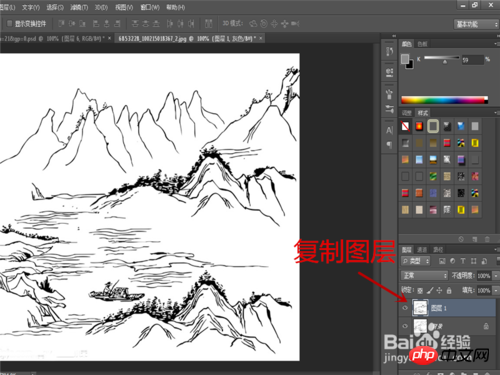
Task: Open the Styles panel flyout menu
Action: pos(496,113)
